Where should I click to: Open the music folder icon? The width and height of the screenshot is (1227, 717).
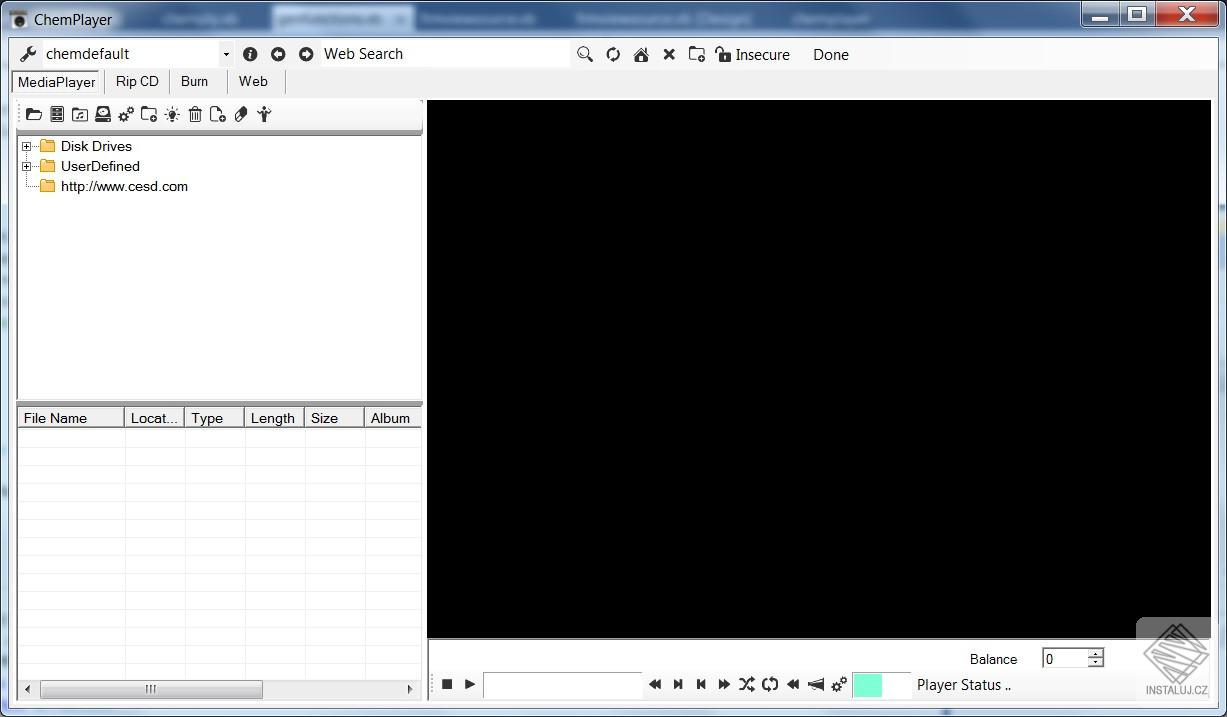pos(80,115)
